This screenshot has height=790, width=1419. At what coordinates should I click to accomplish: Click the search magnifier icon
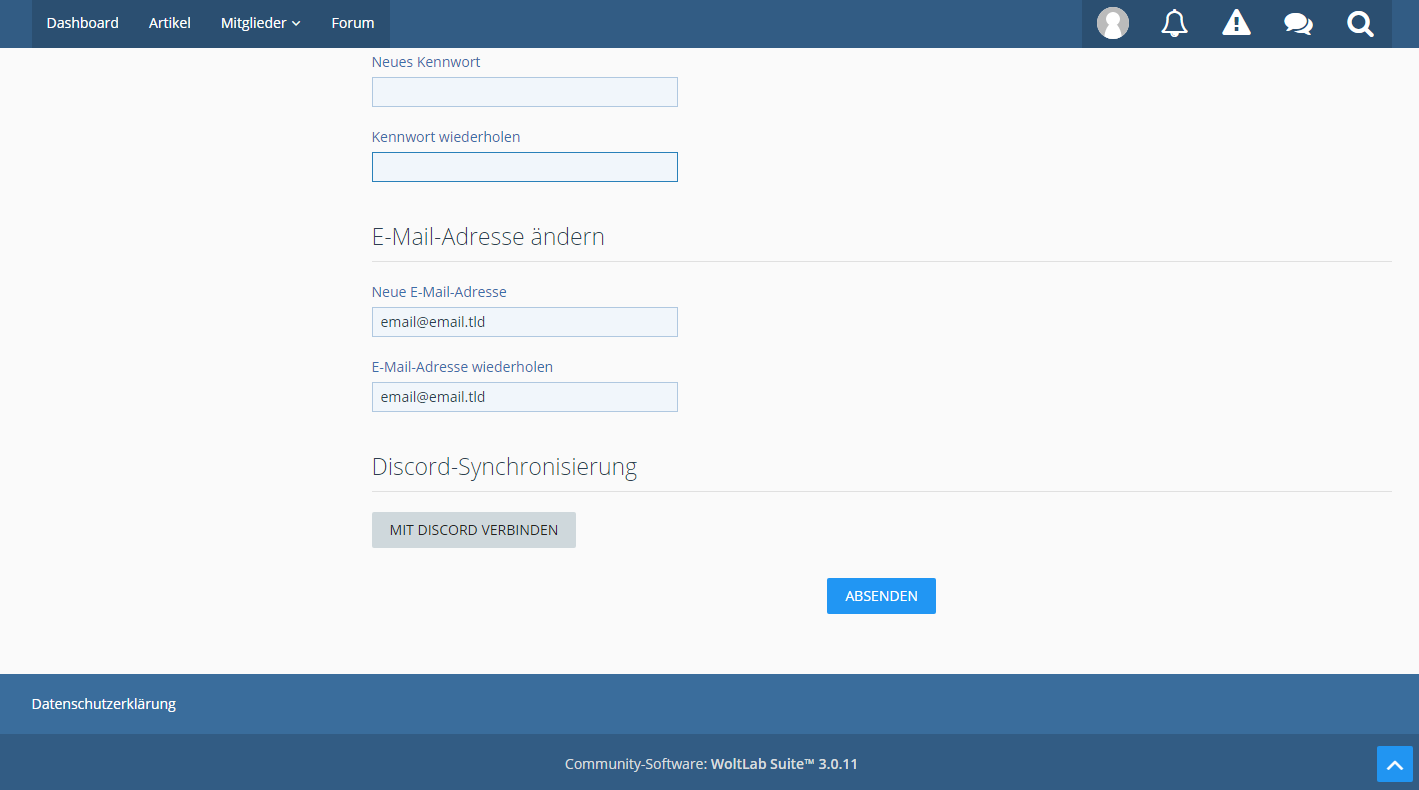(1360, 23)
